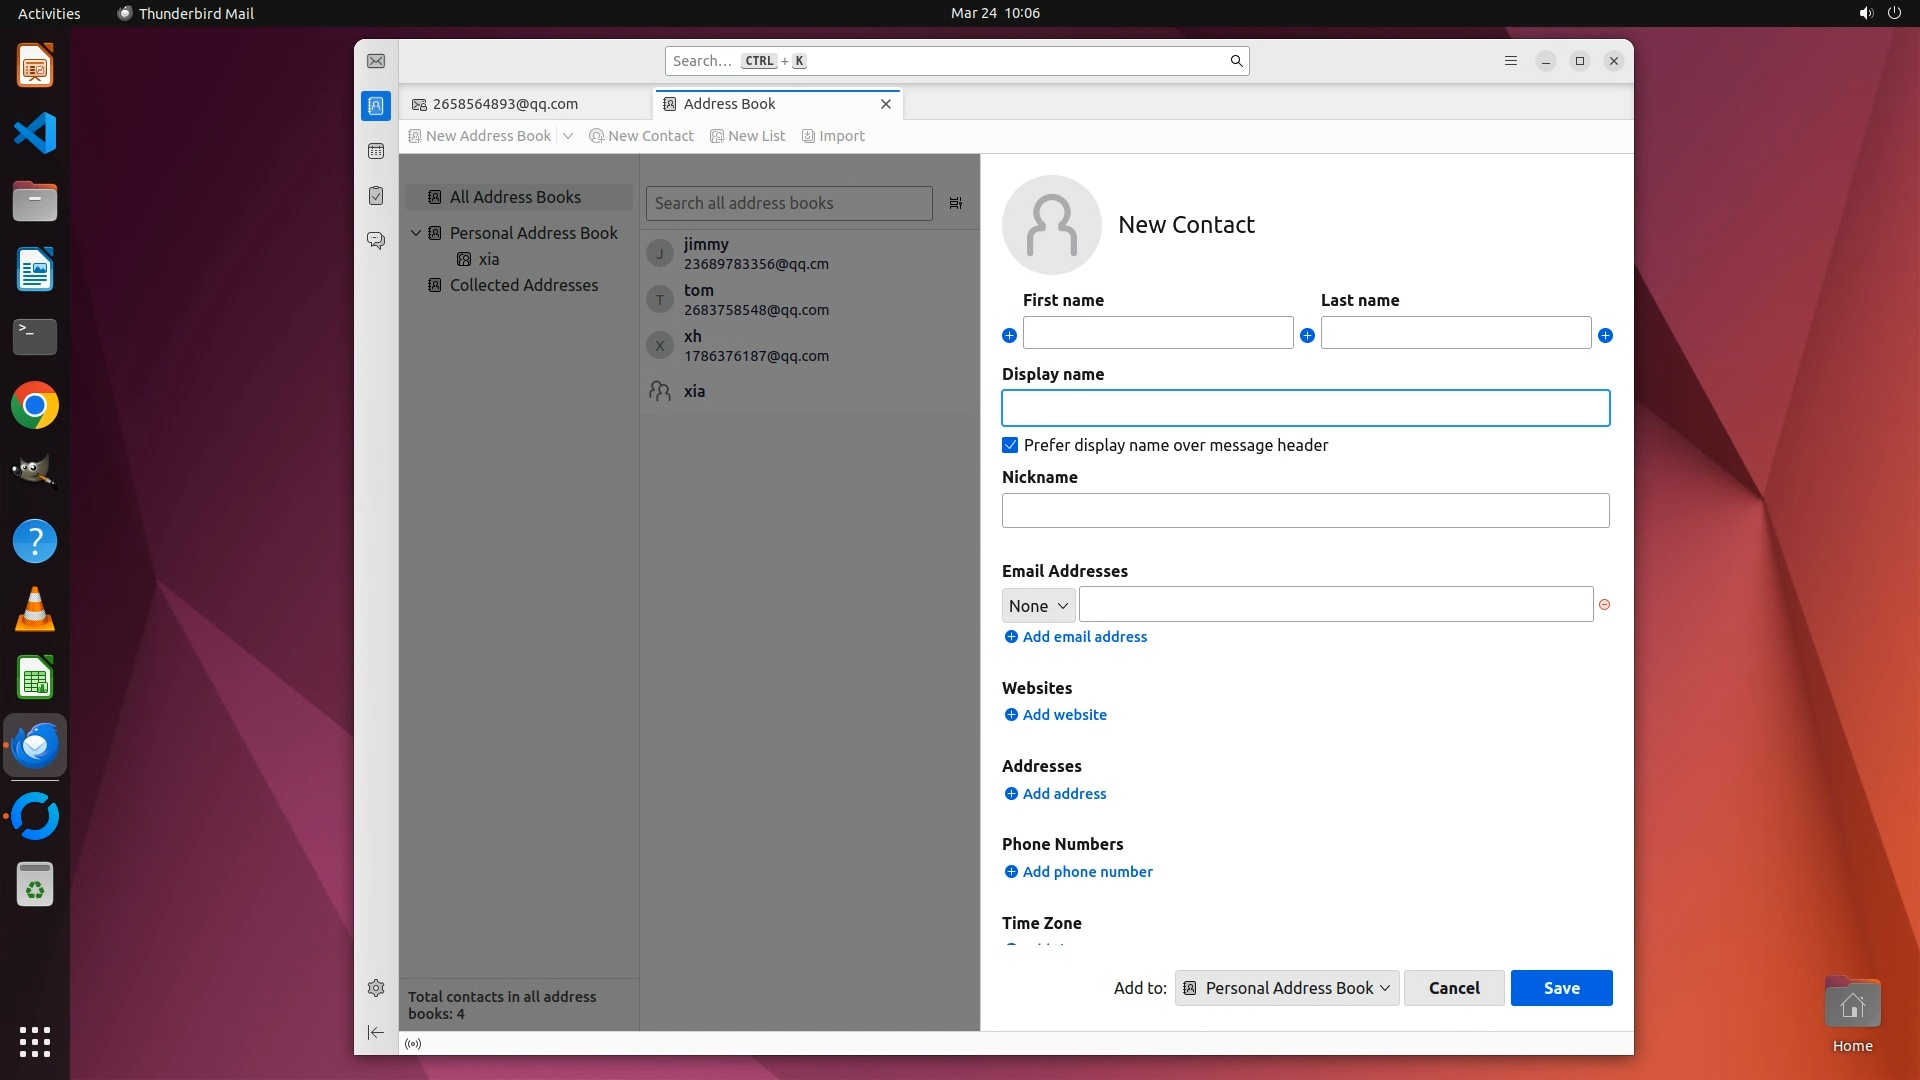The height and width of the screenshot is (1080, 1920).
Task: Open the email type None dropdown
Action: point(1038,605)
